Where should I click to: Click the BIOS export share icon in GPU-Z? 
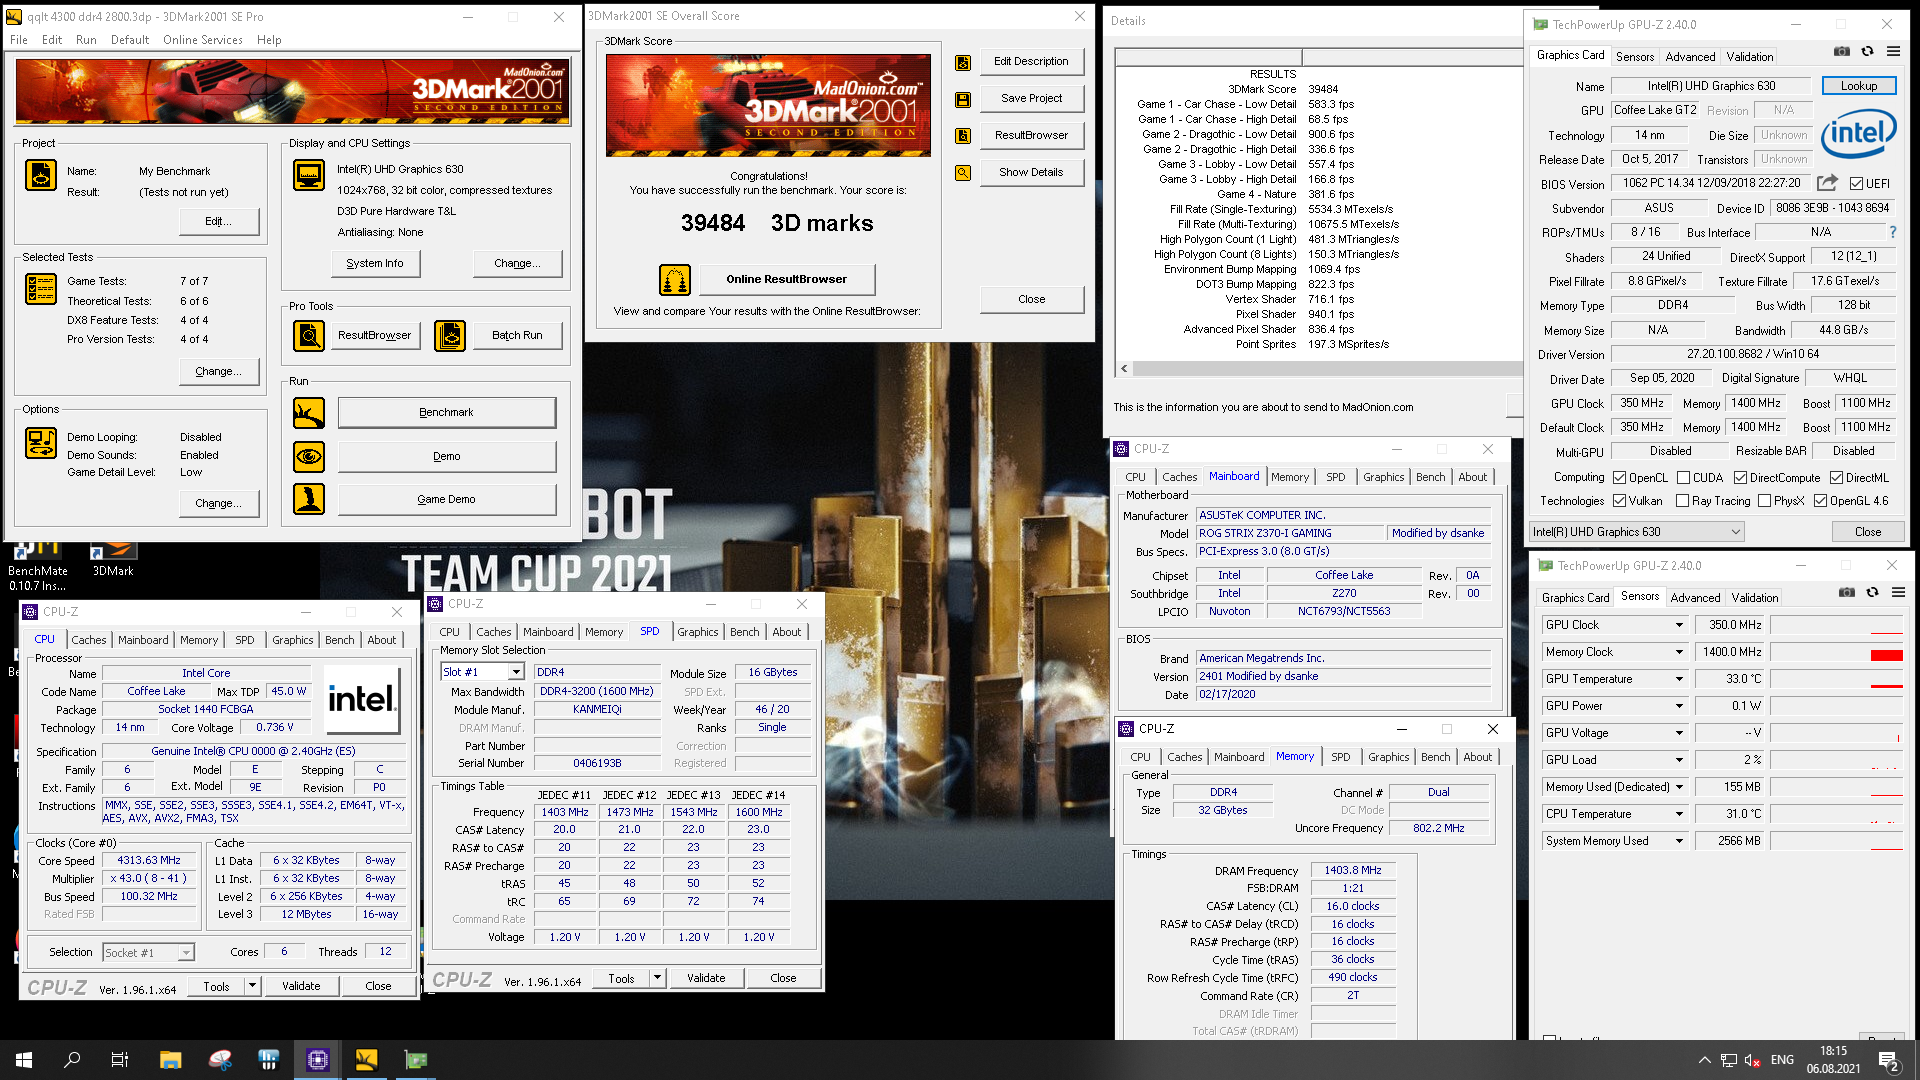tap(1827, 183)
